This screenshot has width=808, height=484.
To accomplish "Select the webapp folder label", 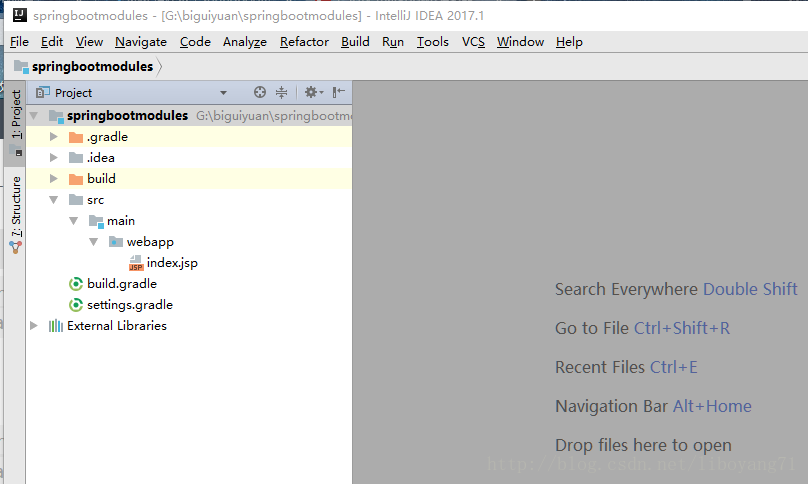I will [x=150, y=242].
